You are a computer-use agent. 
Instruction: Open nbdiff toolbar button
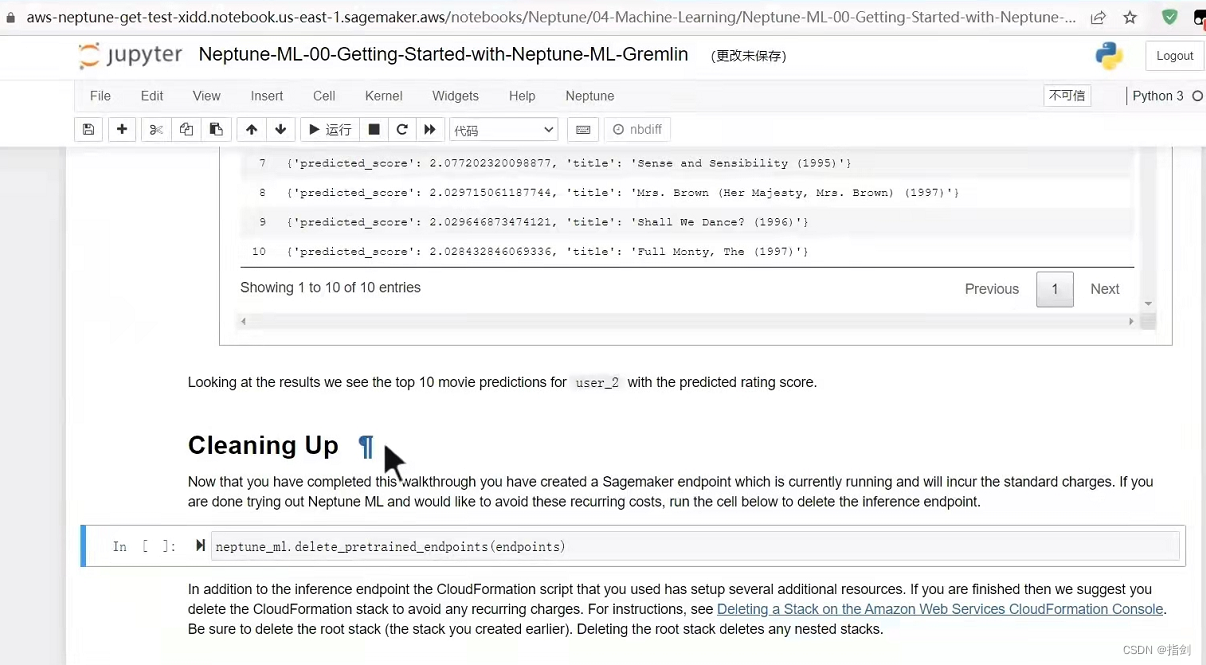point(637,129)
